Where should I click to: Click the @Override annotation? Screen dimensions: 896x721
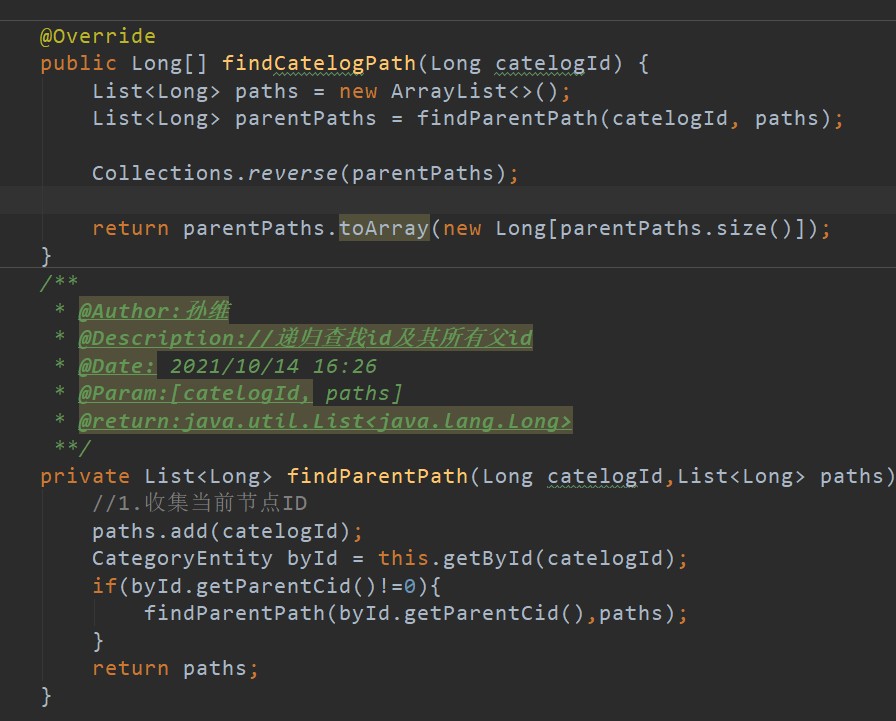click(x=97, y=37)
